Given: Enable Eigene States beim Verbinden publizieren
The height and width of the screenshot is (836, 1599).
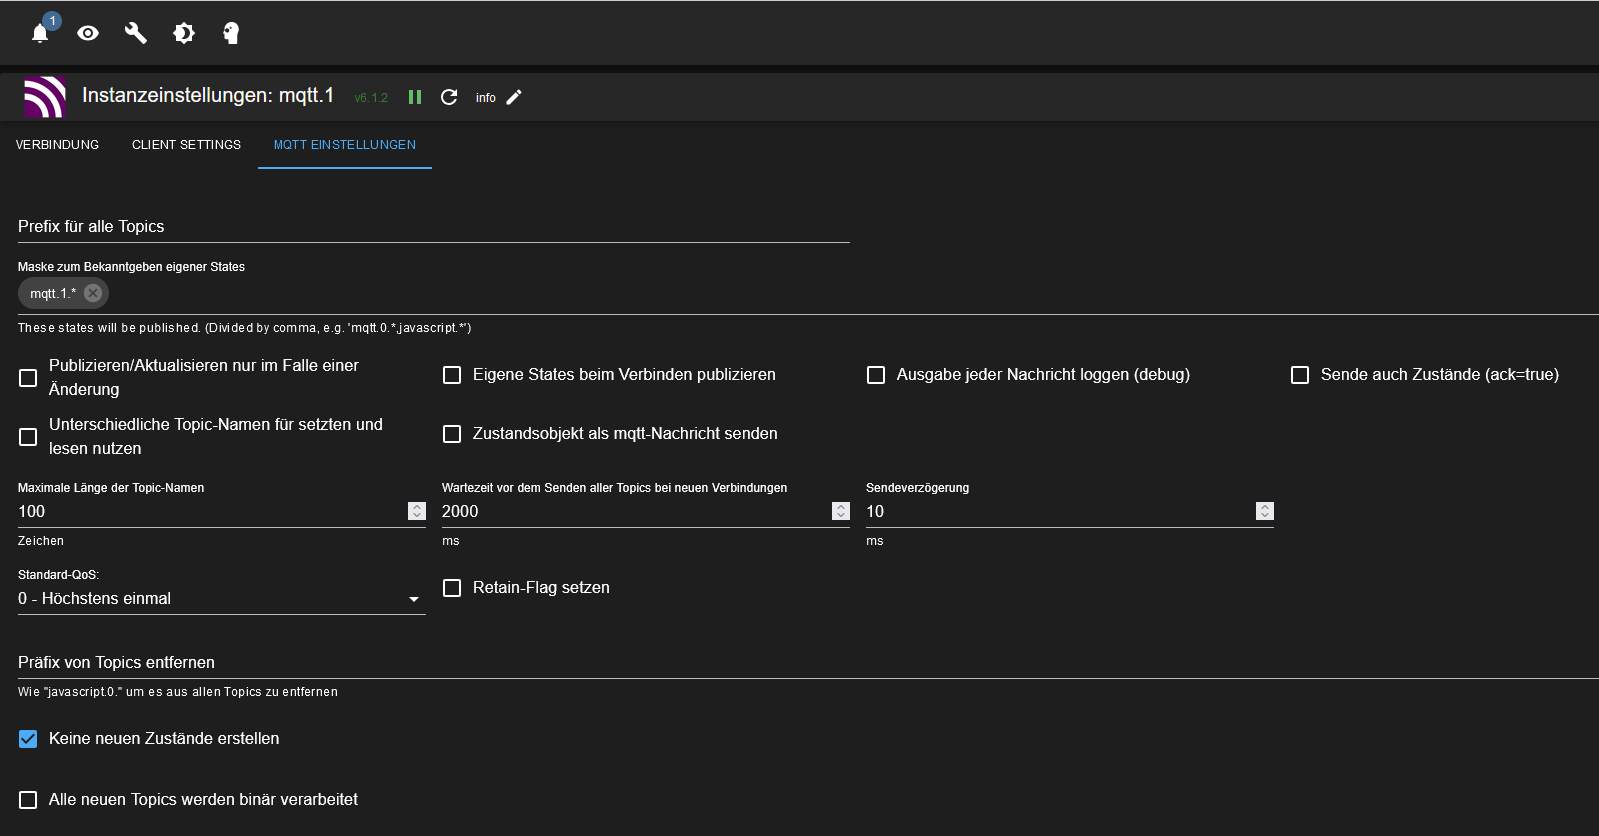Looking at the screenshot, I should click(x=452, y=375).
